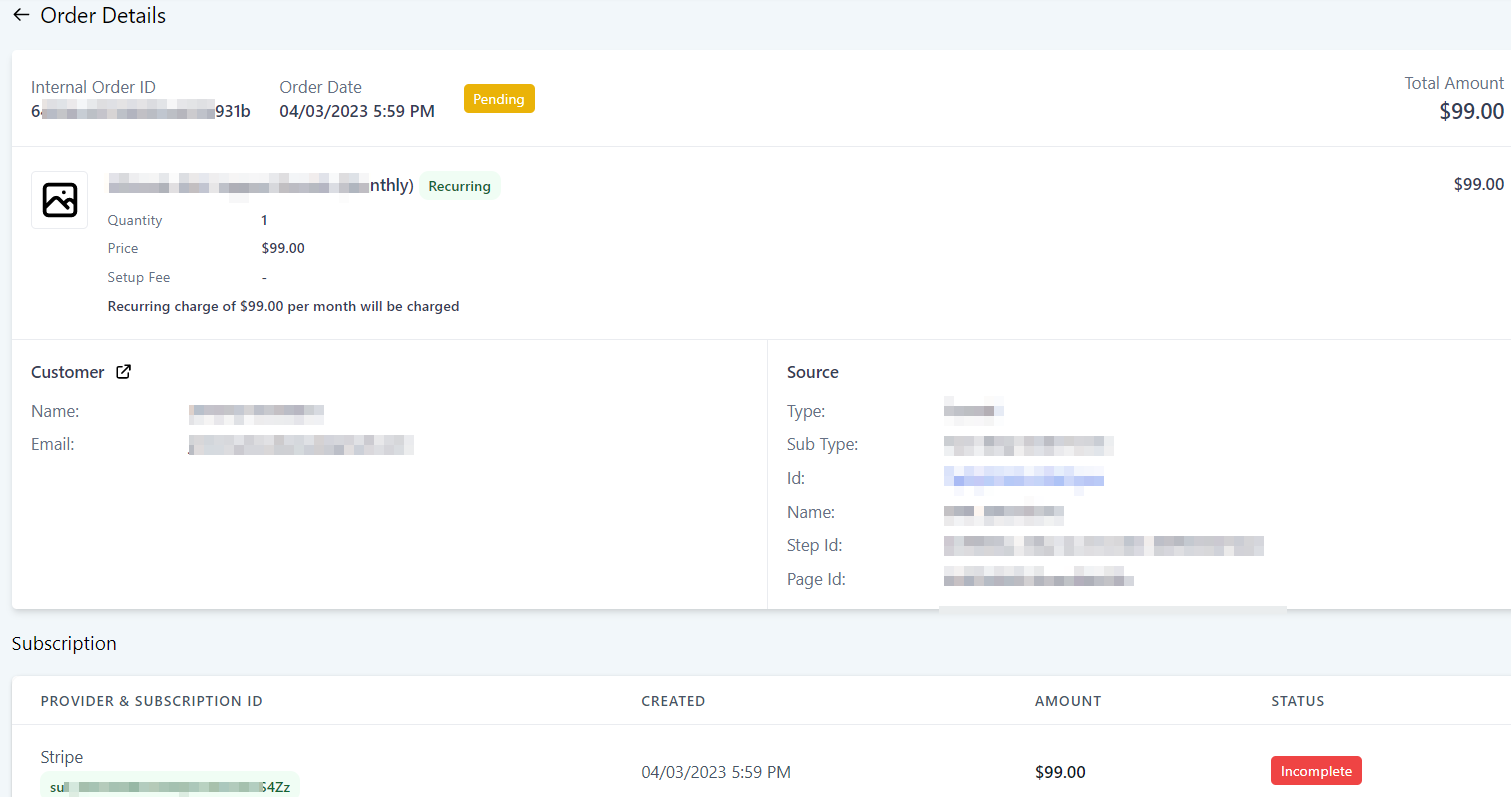Click the back arrow beside Order Details
This screenshot has height=797, width=1511.
pyautogui.click(x=21, y=16)
